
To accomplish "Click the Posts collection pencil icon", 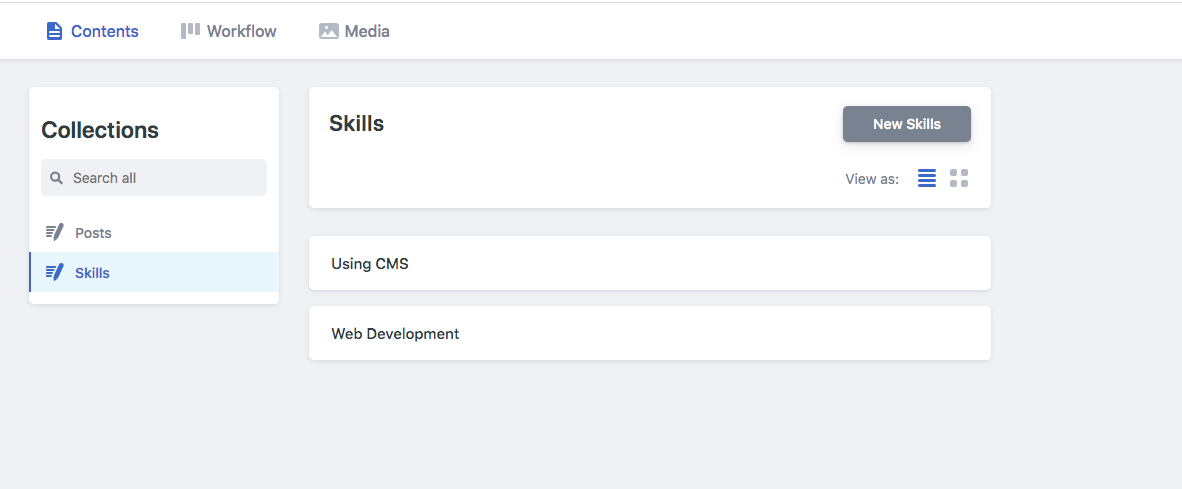I will 54,232.
